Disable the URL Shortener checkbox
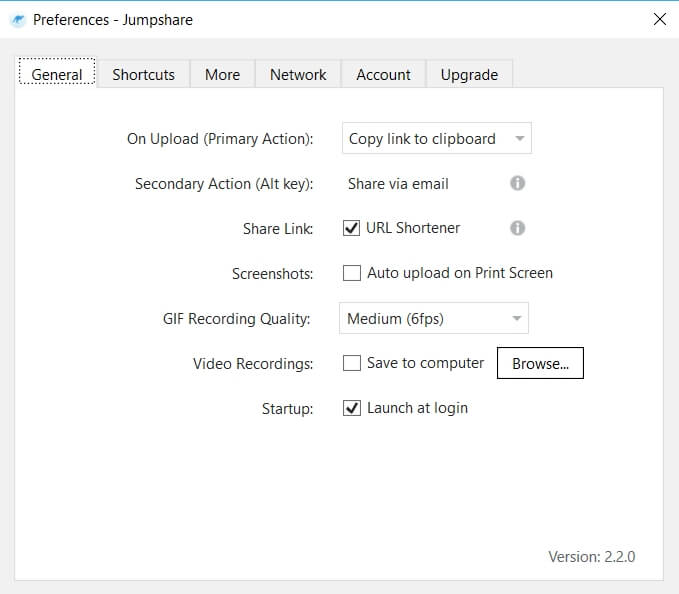Image resolution: width=679 pixels, height=594 pixels. click(x=352, y=228)
